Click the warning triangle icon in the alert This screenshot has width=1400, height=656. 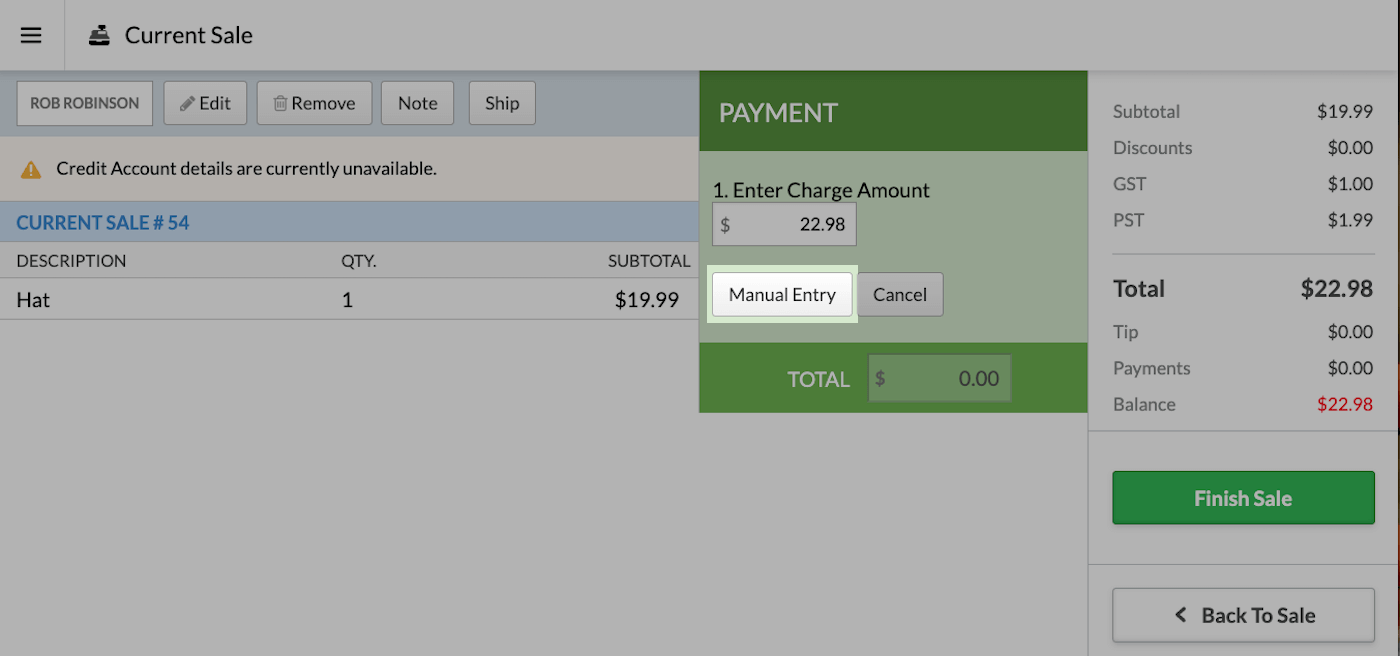31,169
